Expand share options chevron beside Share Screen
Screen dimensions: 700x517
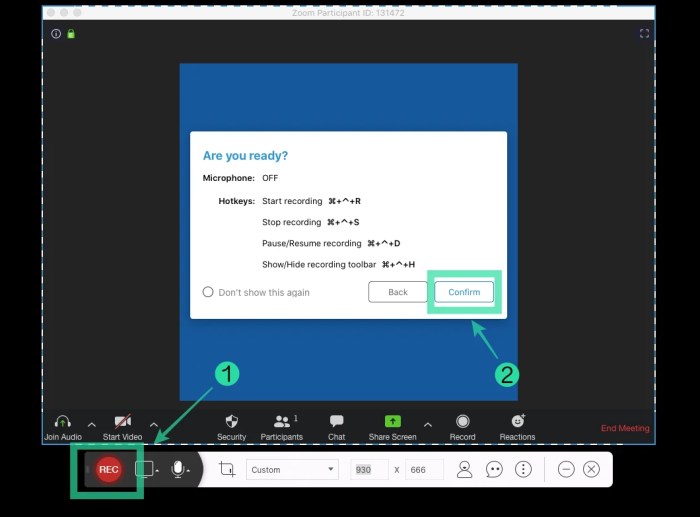[x=428, y=425]
